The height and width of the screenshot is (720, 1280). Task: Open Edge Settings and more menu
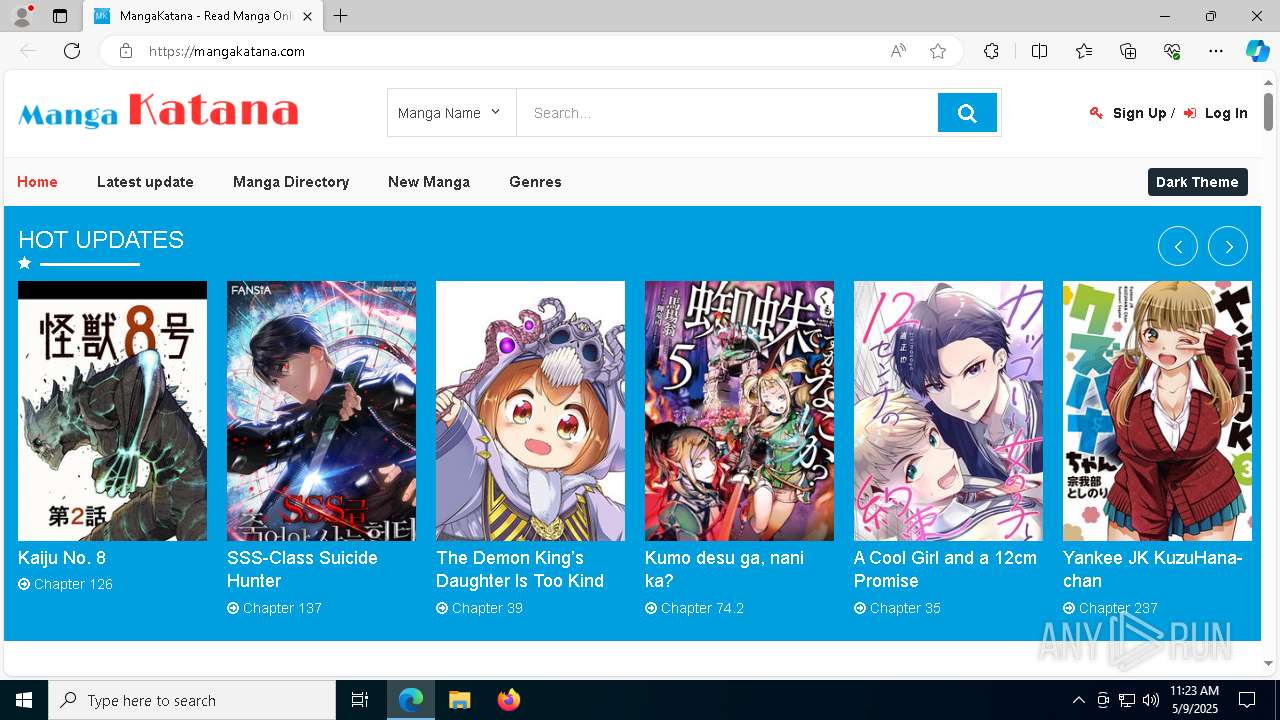(1216, 51)
